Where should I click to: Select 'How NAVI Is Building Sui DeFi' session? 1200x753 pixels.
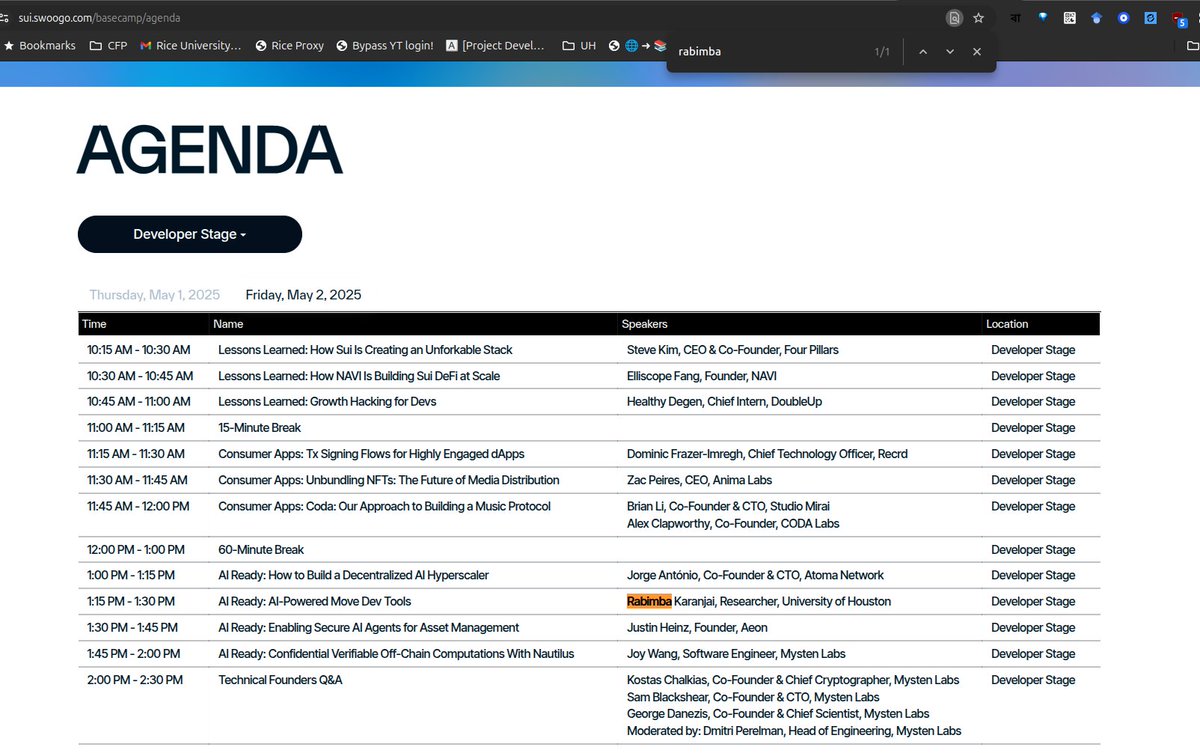(359, 376)
